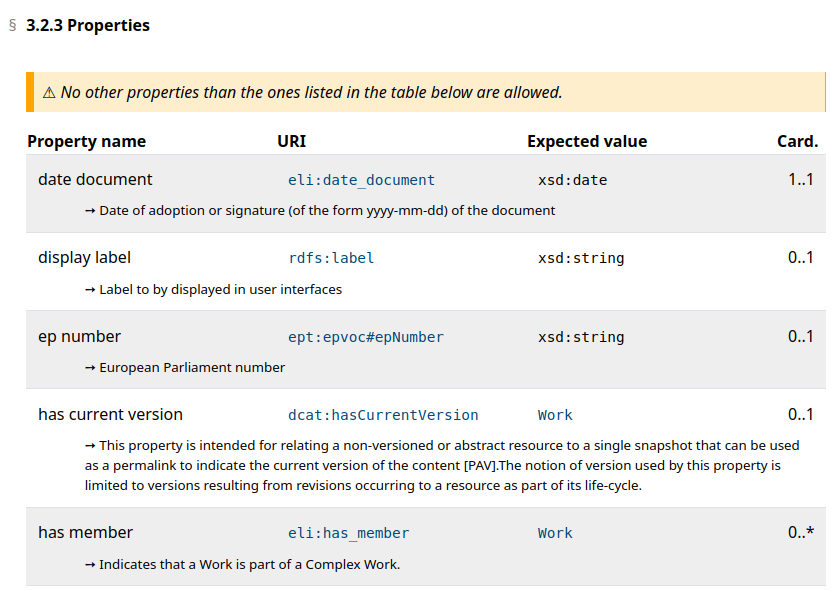The height and width of the screenshot is (598, 837).
Task: Click the 3.2.3 Properties heading
Action: point(88,26)
